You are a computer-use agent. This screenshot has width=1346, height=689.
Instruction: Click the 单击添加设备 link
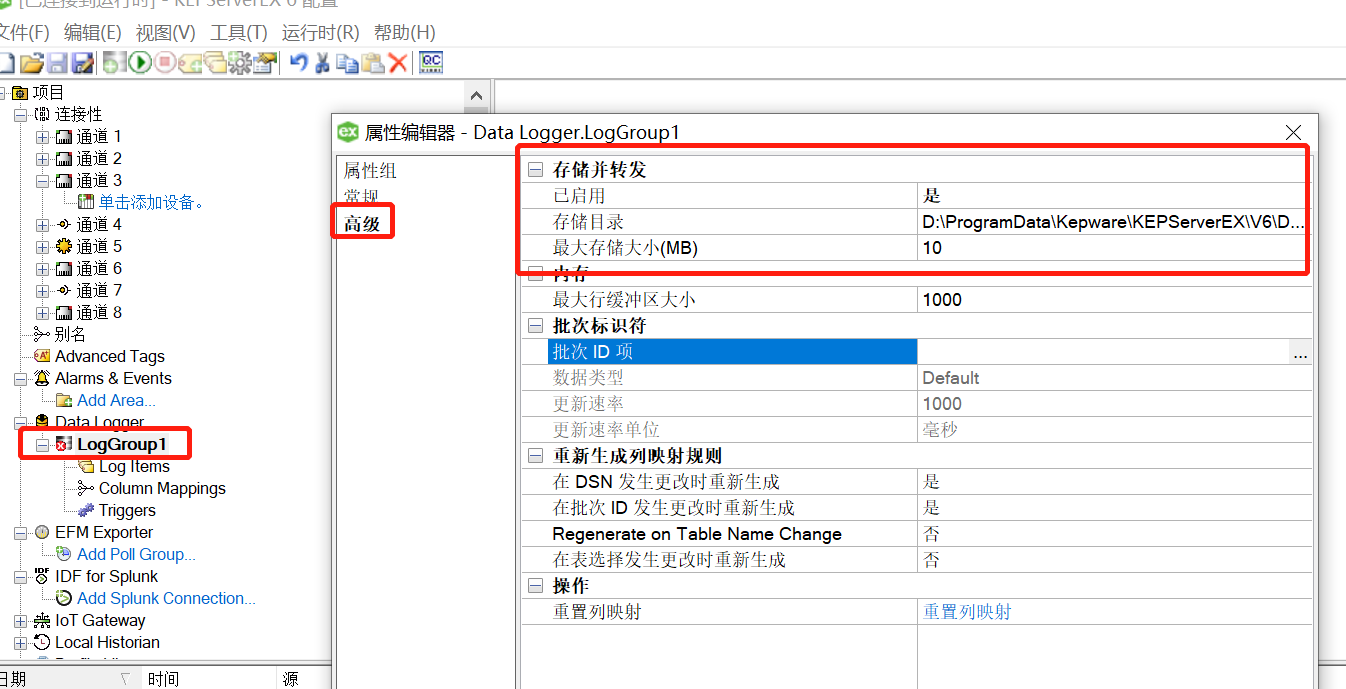[x=152, y=202]
